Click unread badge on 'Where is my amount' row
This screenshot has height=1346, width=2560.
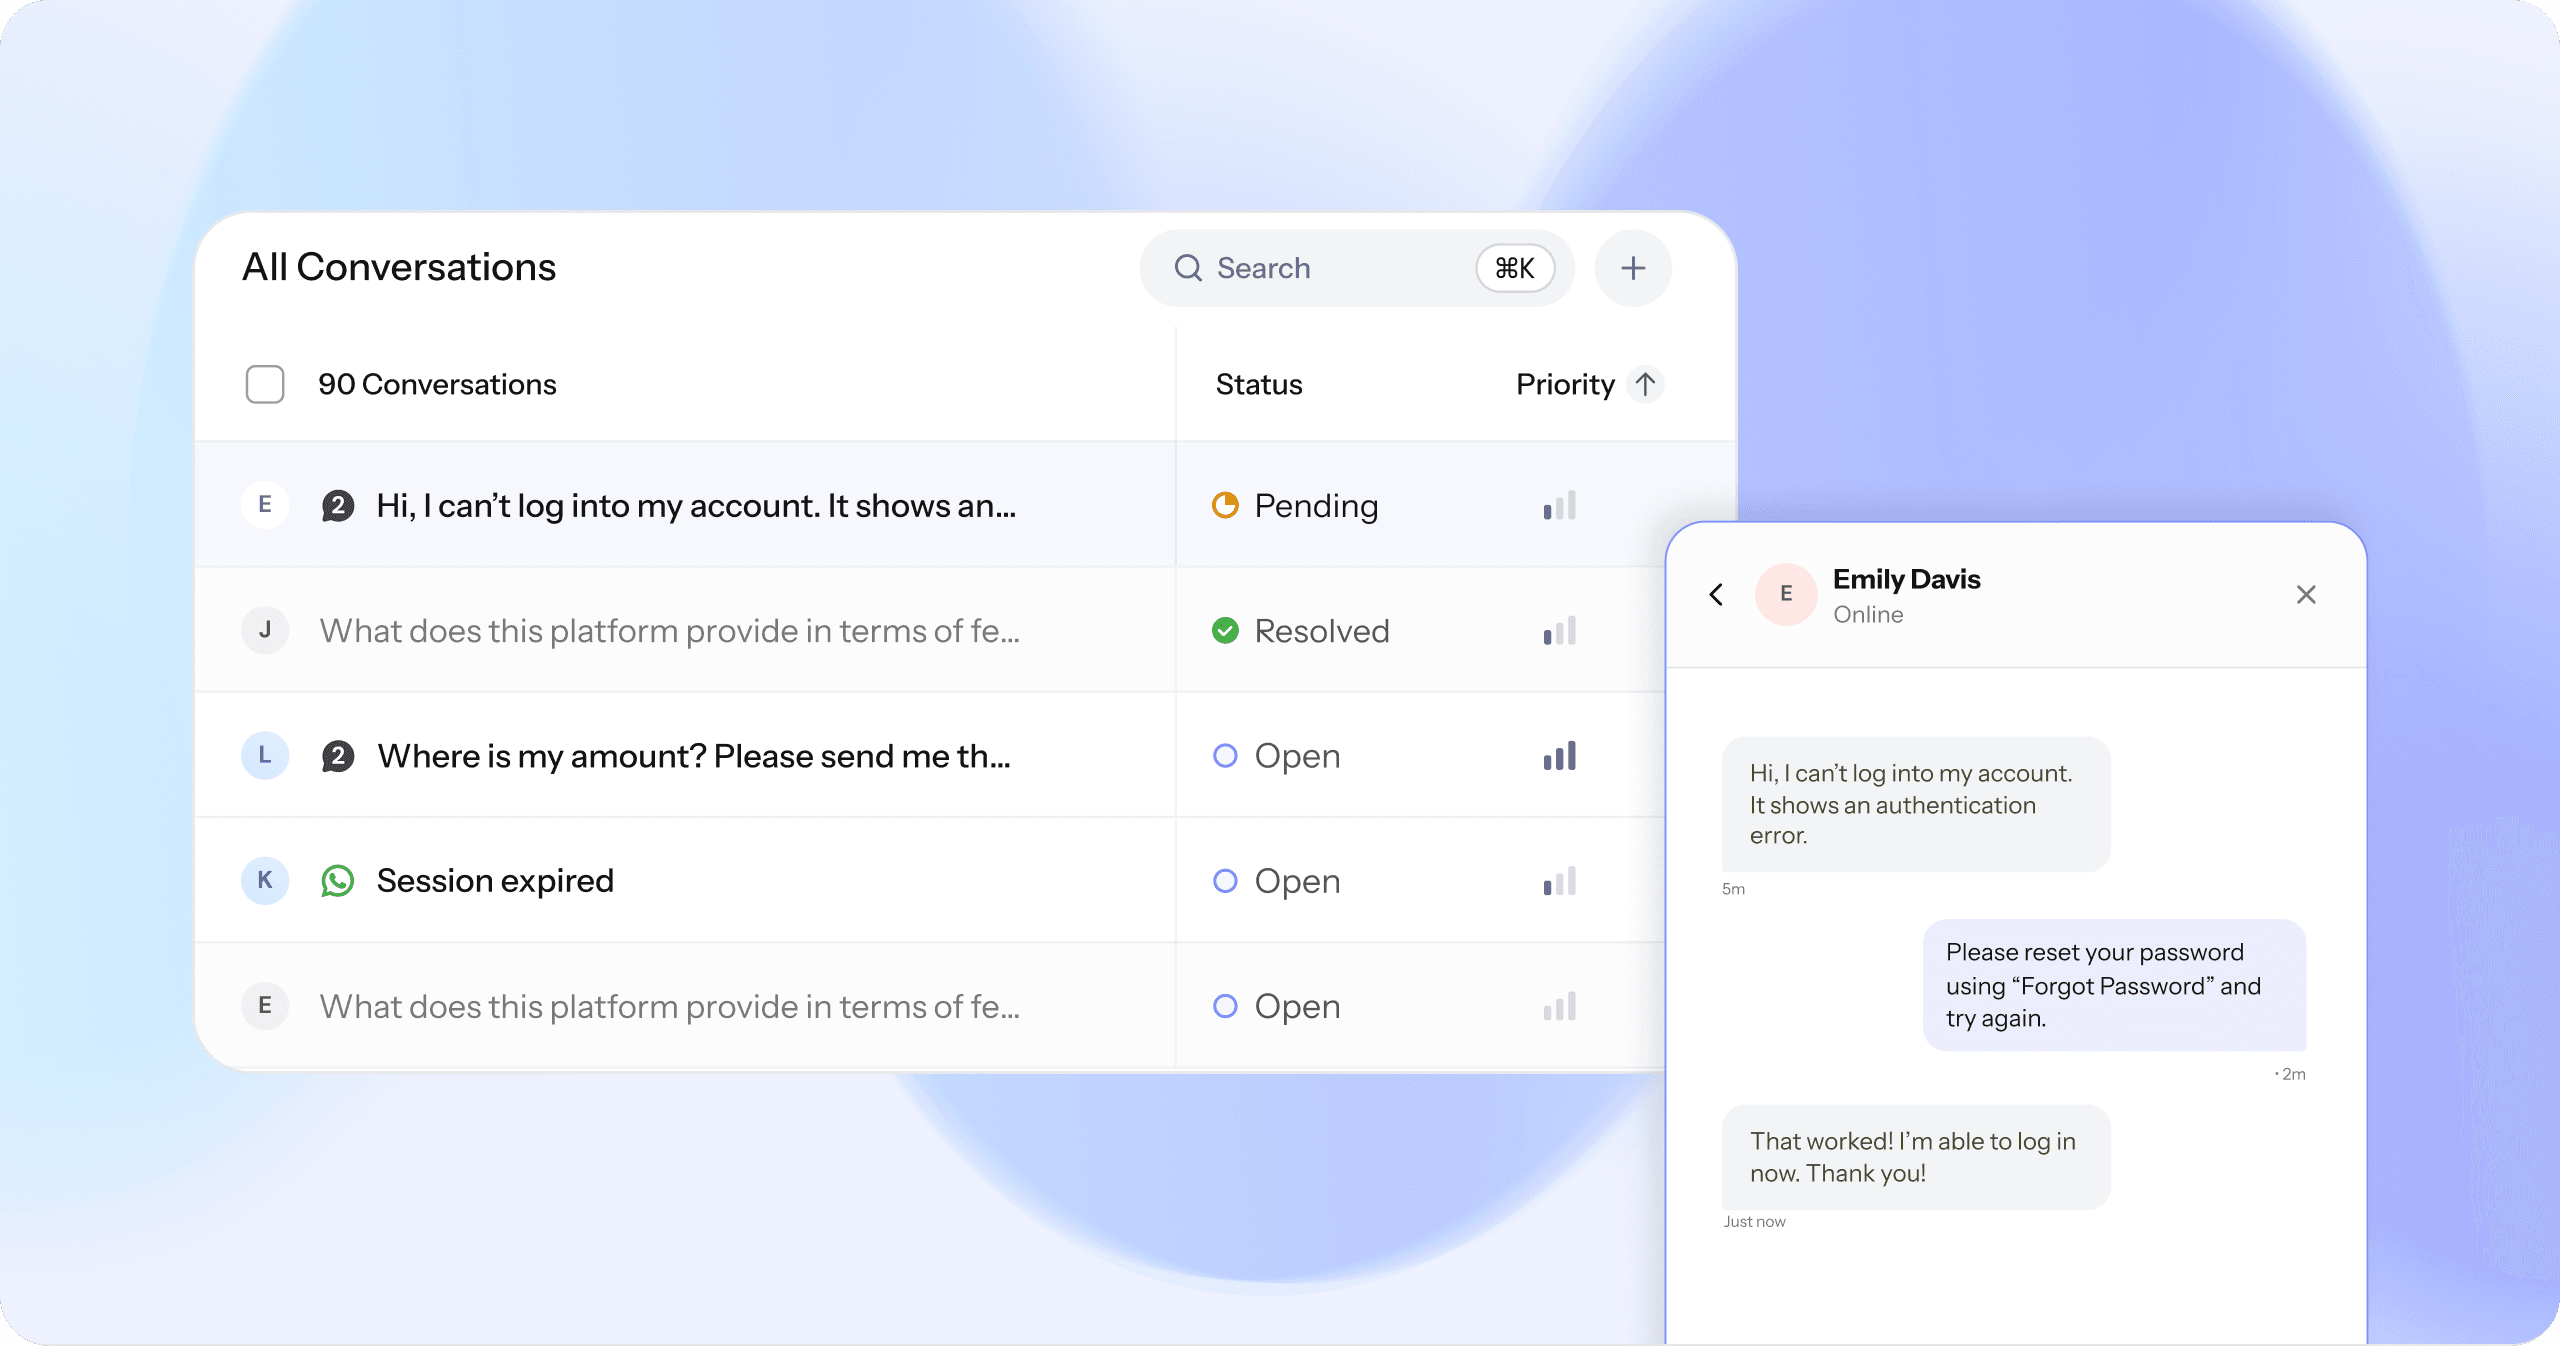click(x=338, y=756)
